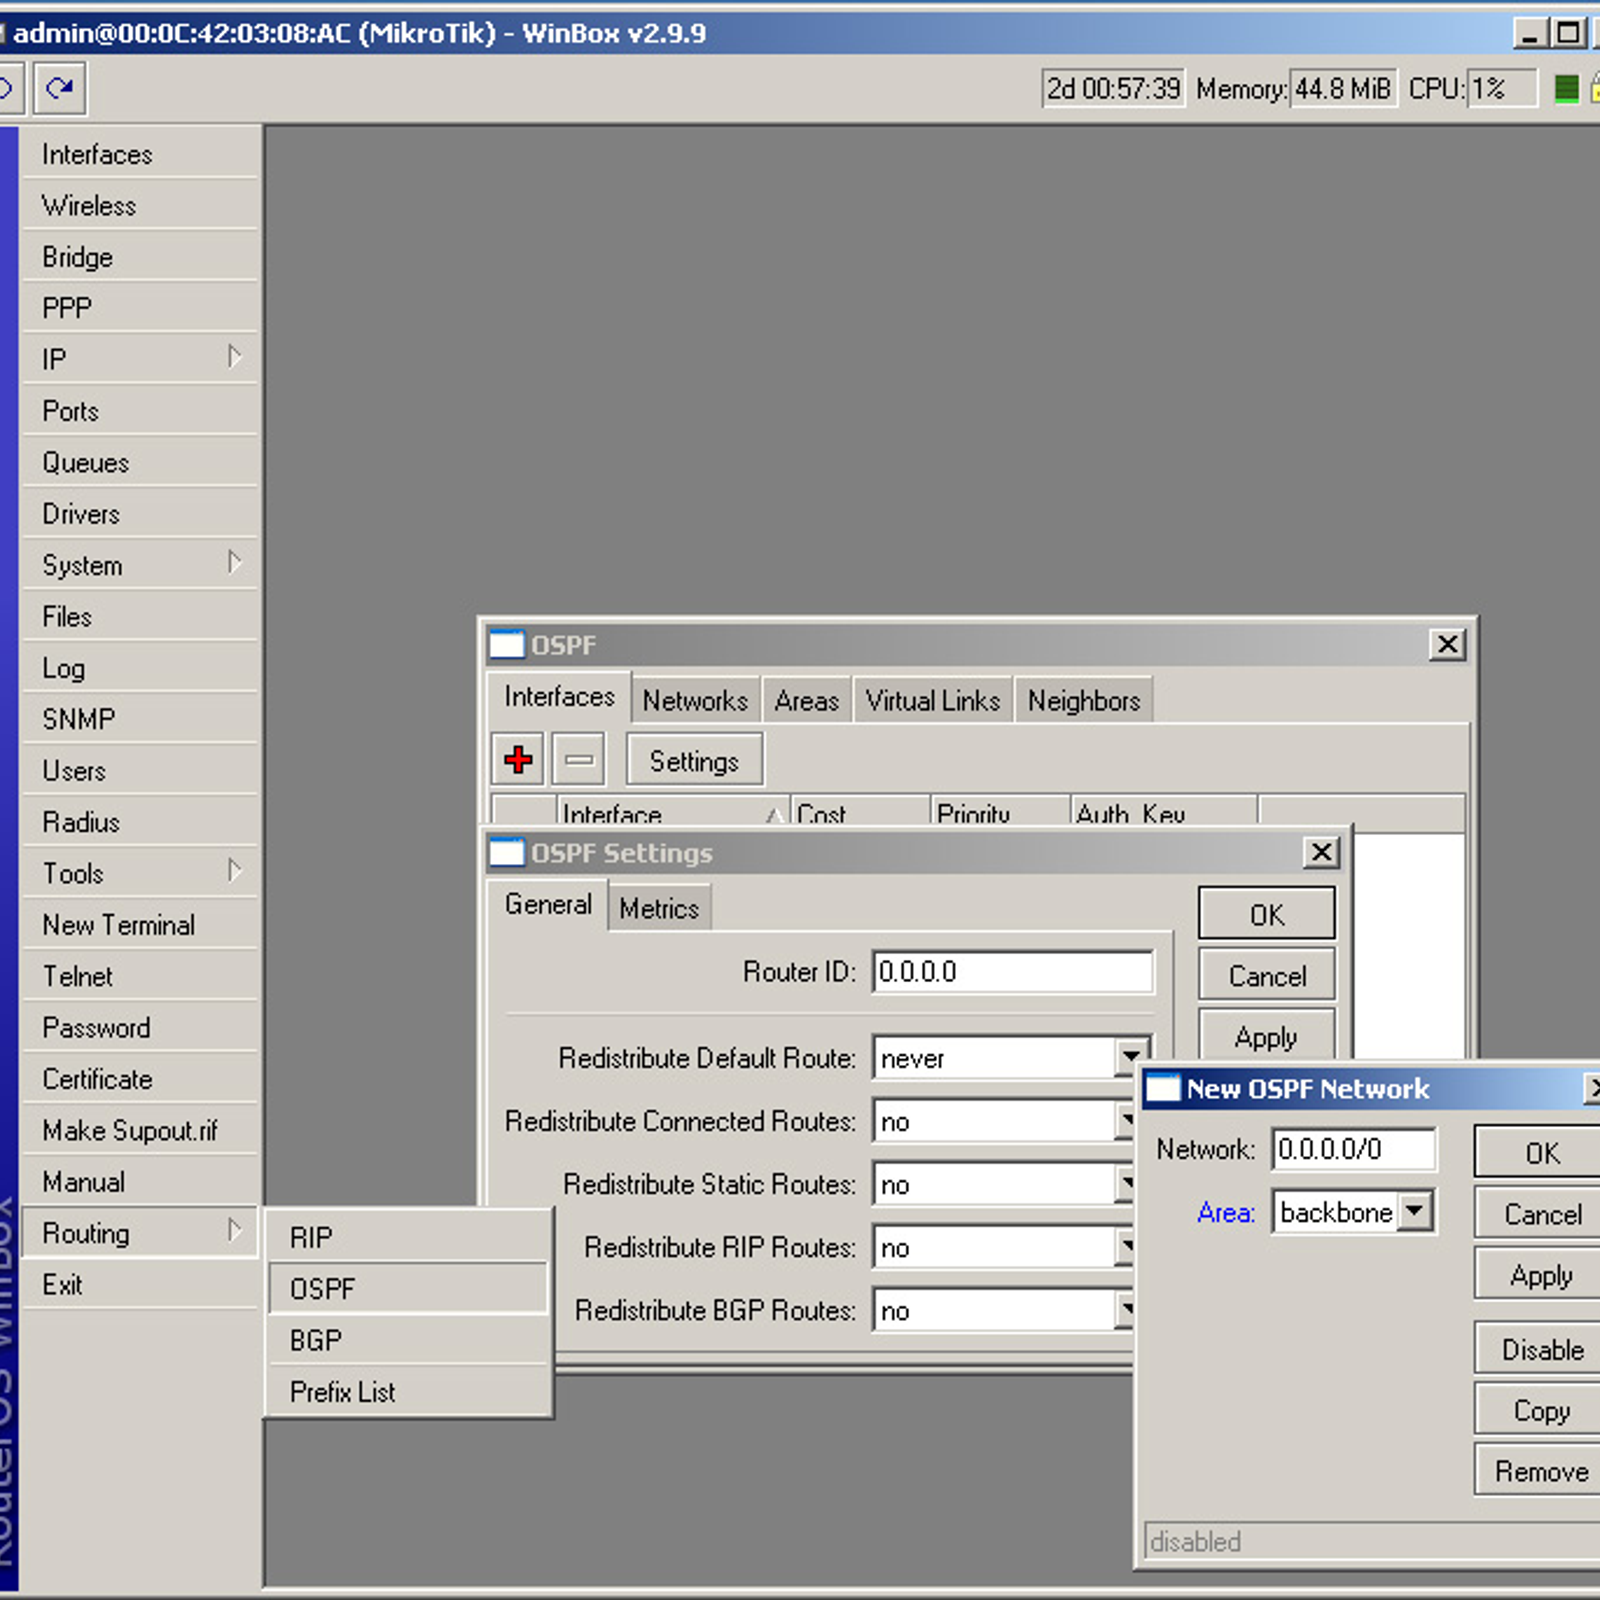This screenshot has height=1600, width=1600.
Task: Click OK in OSPF Settings dialog
Action: (x=1266, y=914)
